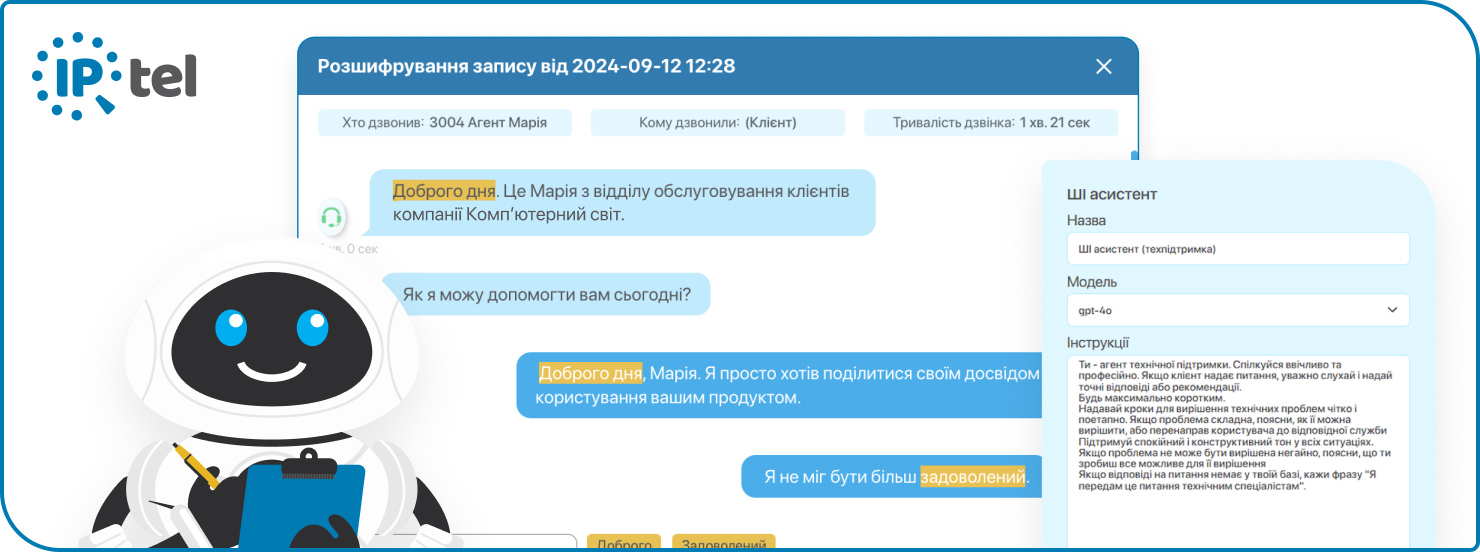Click the highlighted word задоволений in the message
1480x552 pixels.
pos(973,477)
